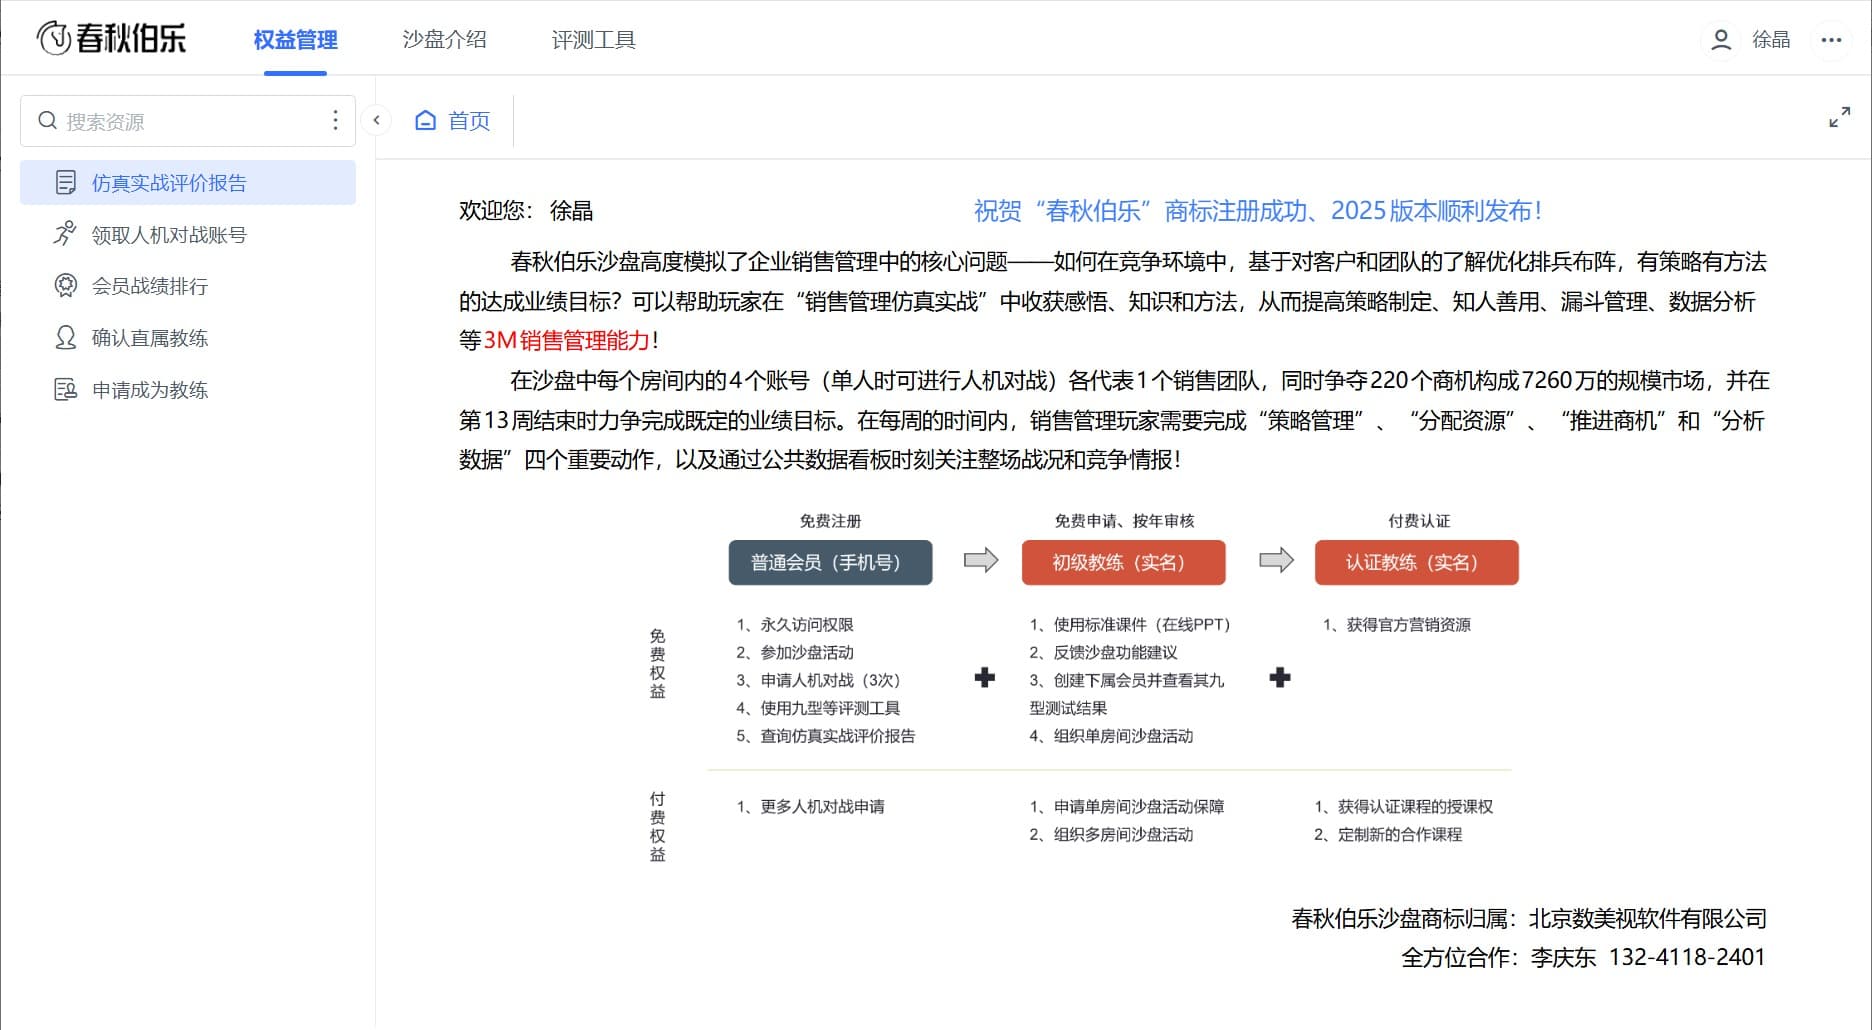Click the 北京数美视软件有限公司 trademark line
The height and width of the screenshot is (1030, 1872).
[x=1529, y=918]
